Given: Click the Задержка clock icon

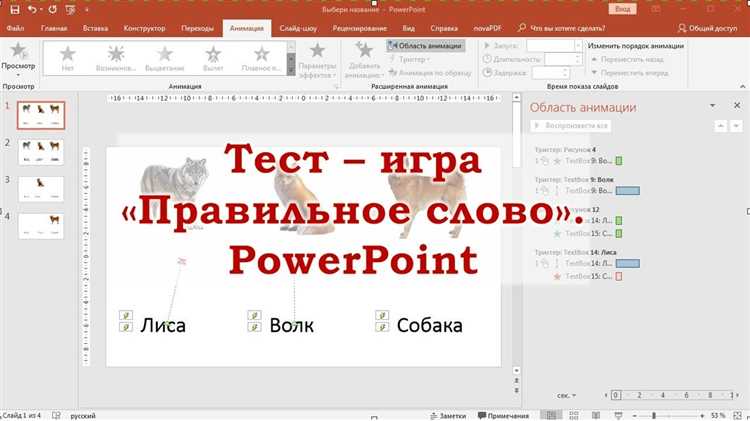Looking at the screenshot, I should click(x=487, y=73).
